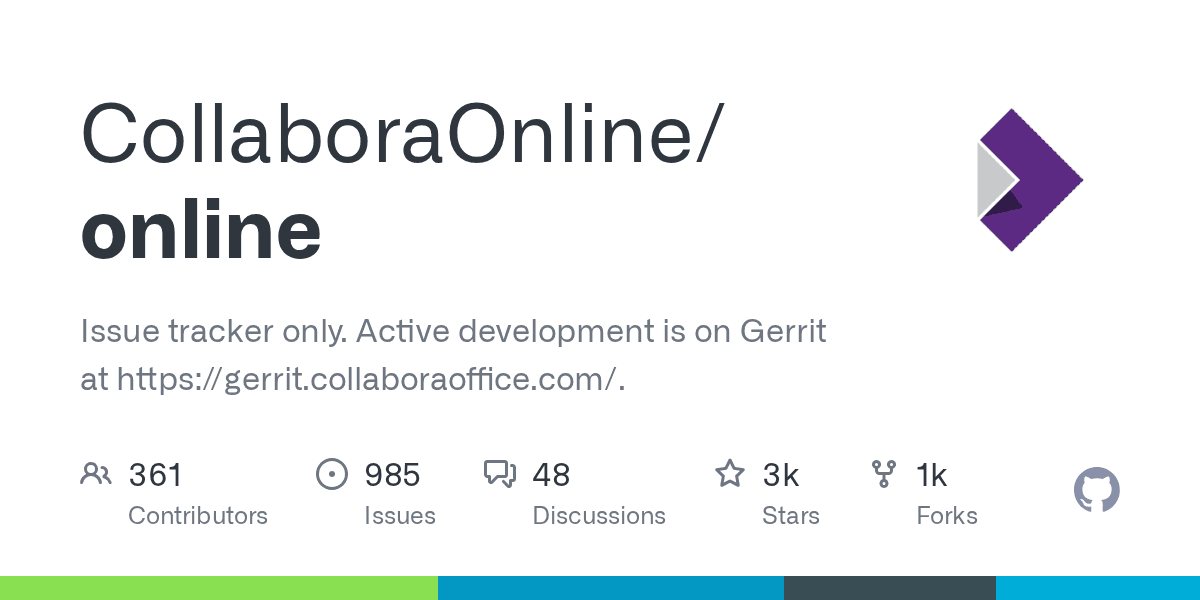Screen dimensions: 1200x600
Task: Click the "3k" stars count
Action: (x=781, y=474)
